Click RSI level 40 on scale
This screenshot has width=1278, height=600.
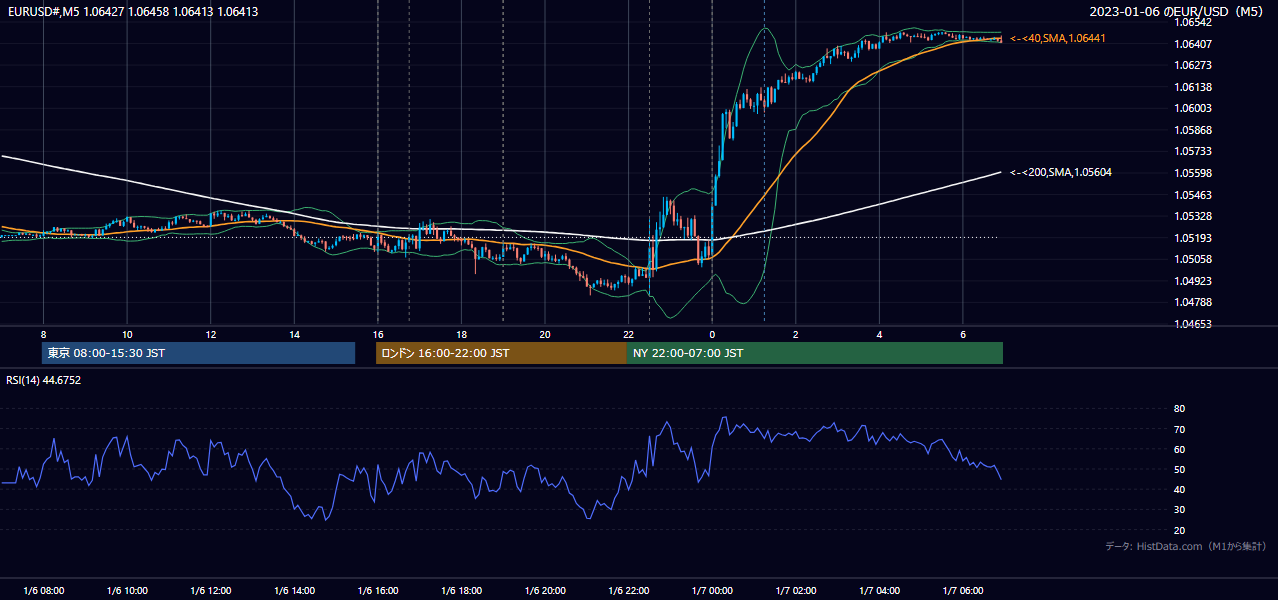tap(1179, 489)
